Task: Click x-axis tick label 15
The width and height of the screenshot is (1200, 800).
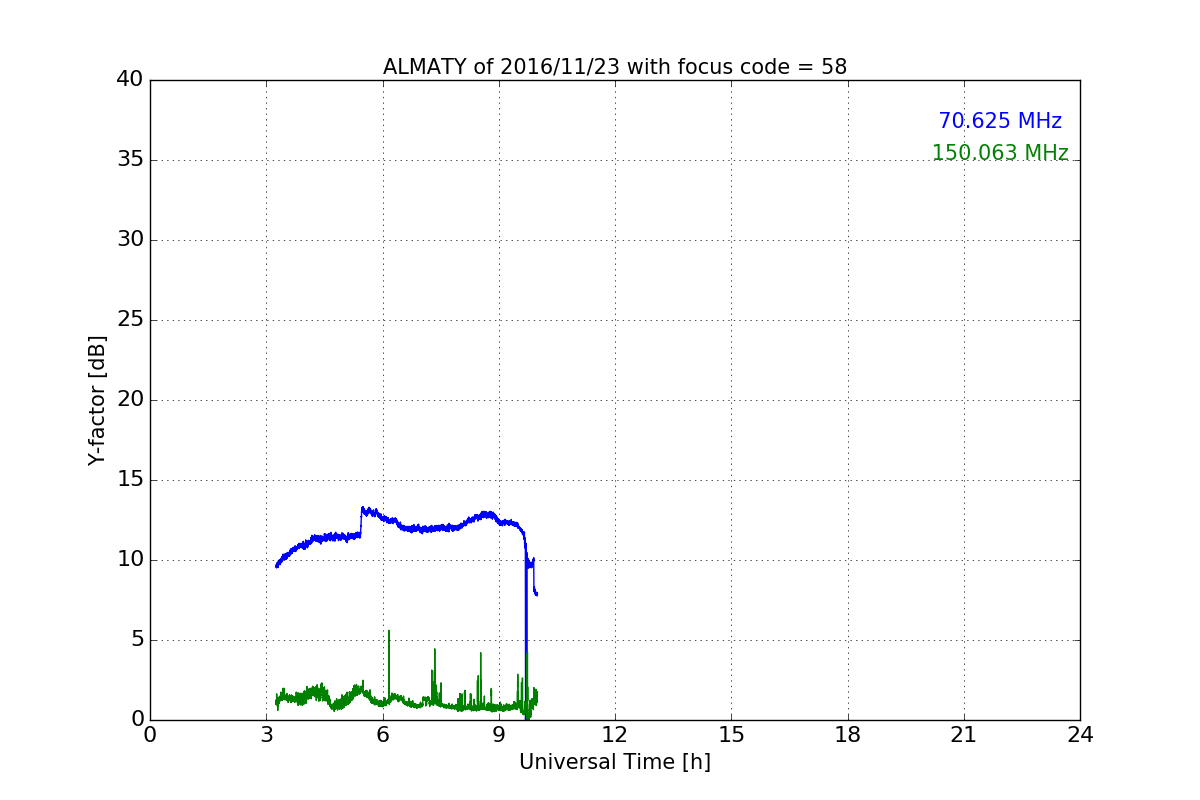Action: pyautogui.click(x=731, y=735)
